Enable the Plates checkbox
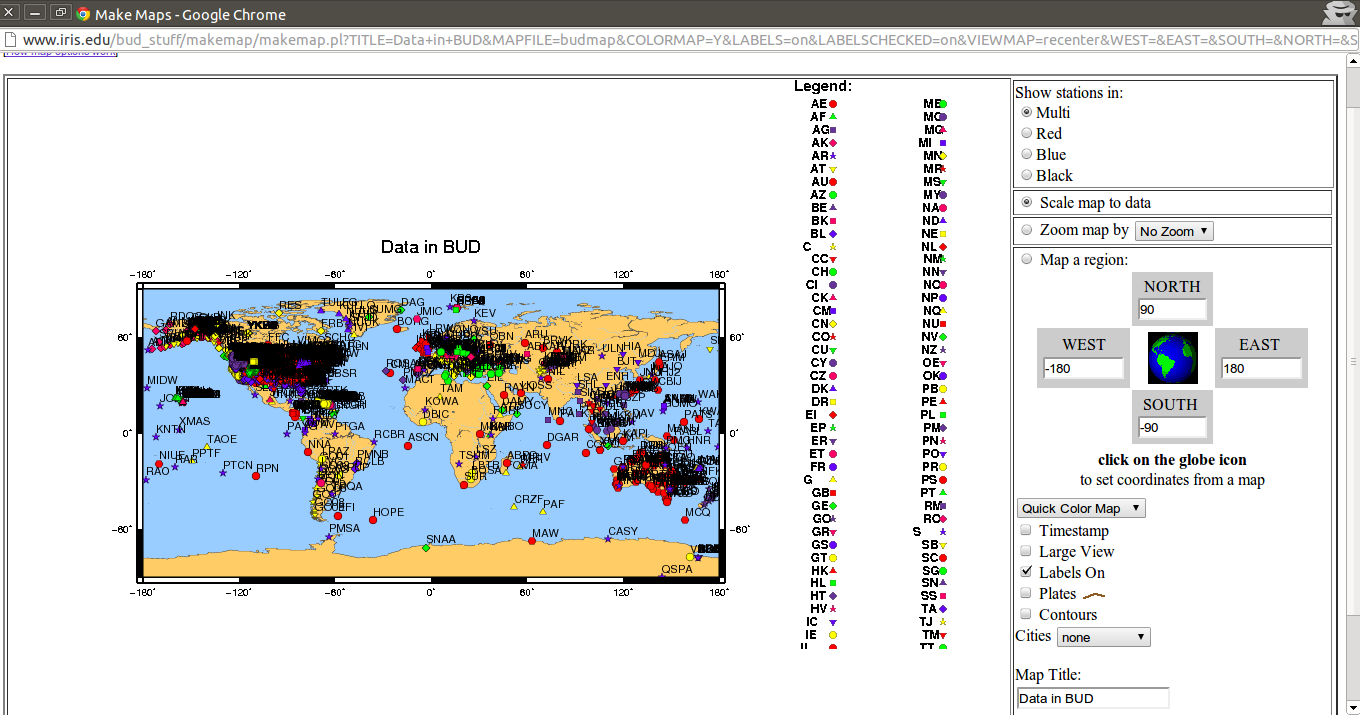This screenshot has width=1360, height=715. 1026,593
